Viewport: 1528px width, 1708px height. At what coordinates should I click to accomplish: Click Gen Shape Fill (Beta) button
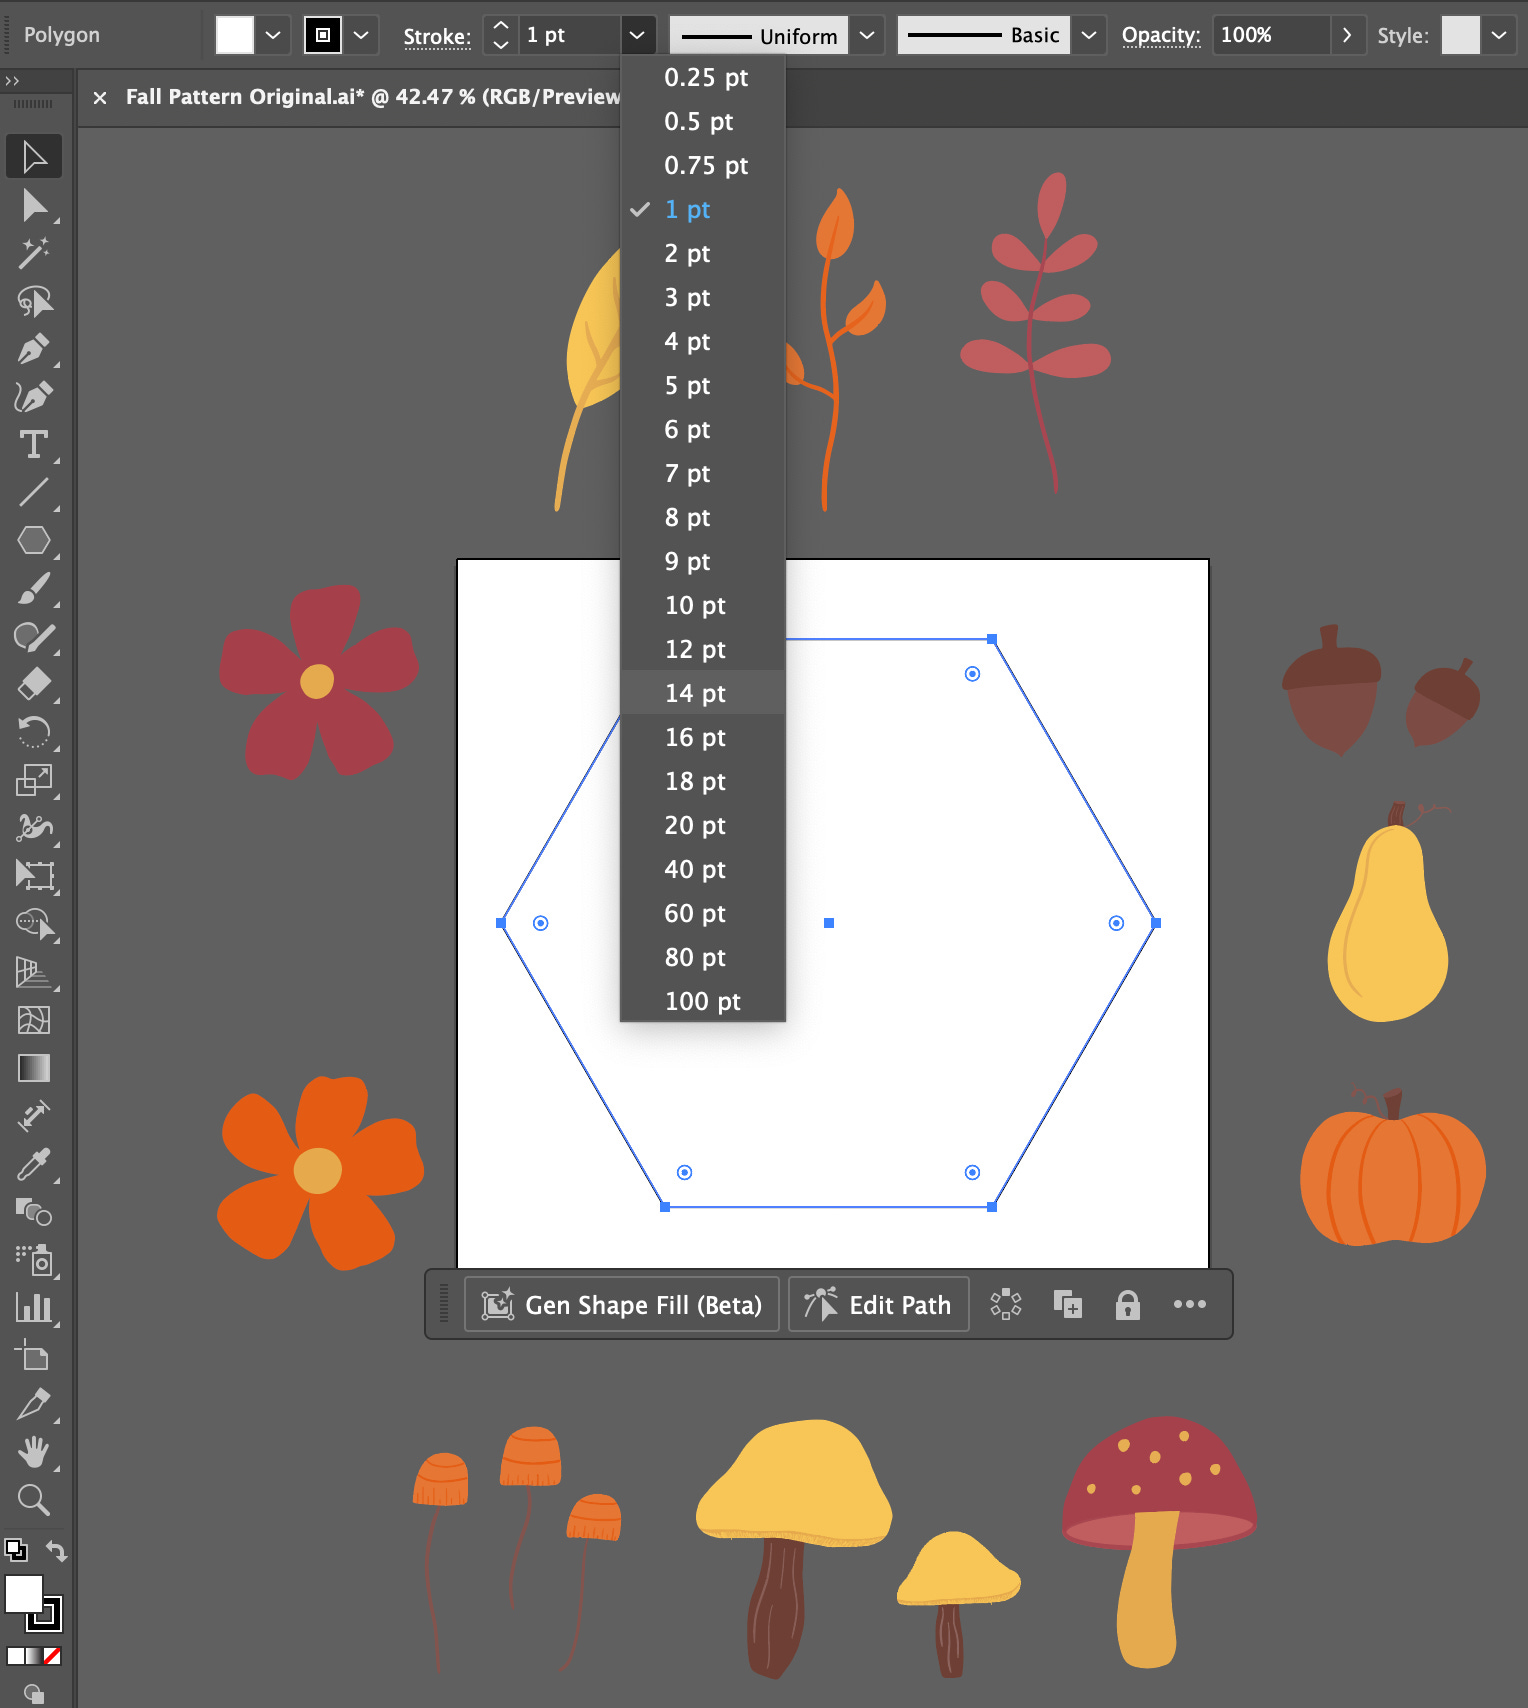coord(622,1304)
